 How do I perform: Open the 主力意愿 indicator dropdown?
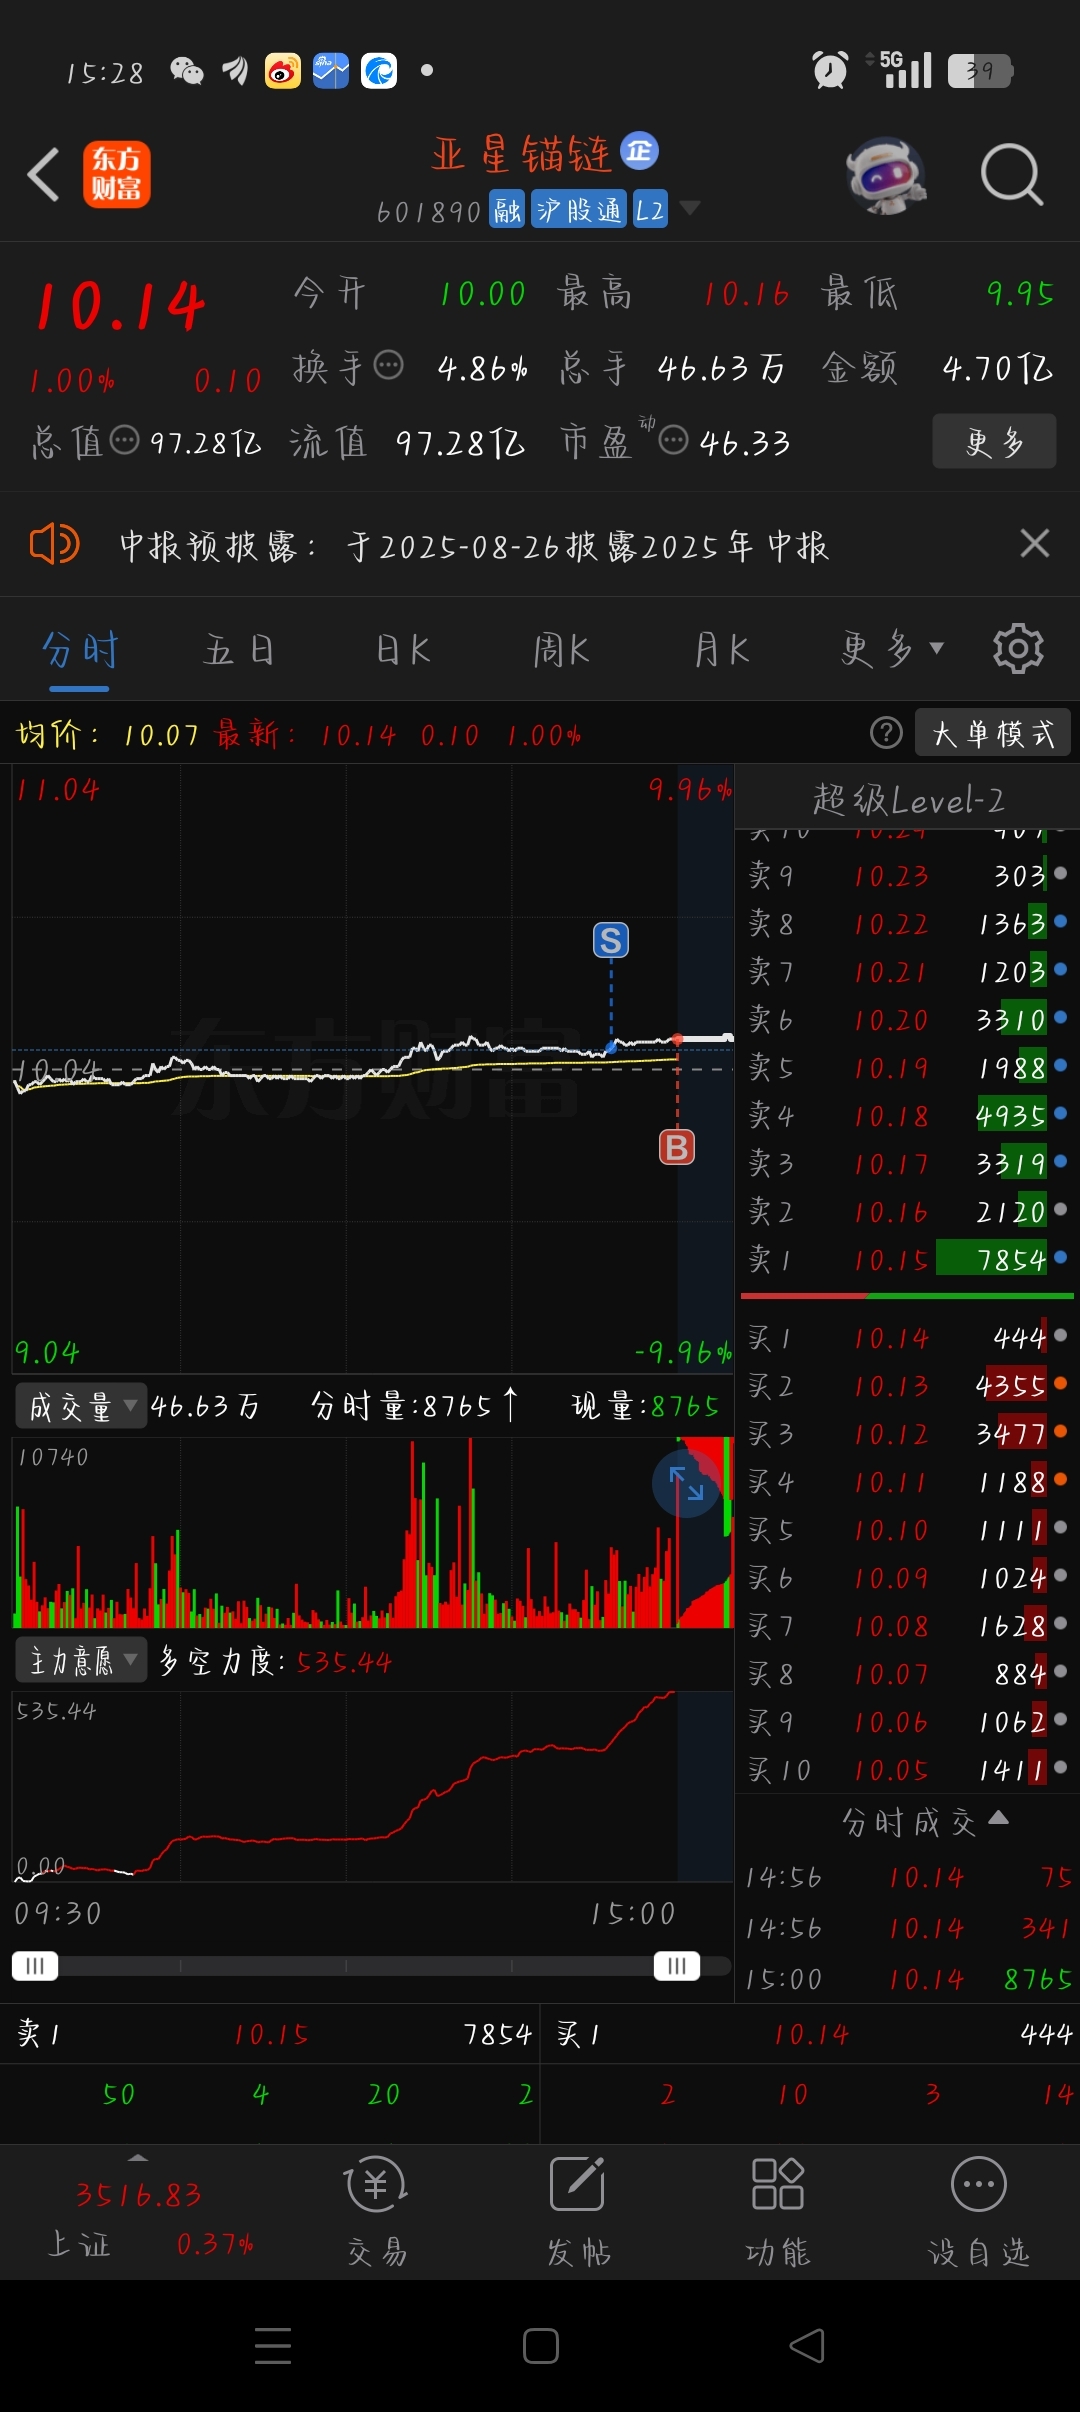[81, 1661]
